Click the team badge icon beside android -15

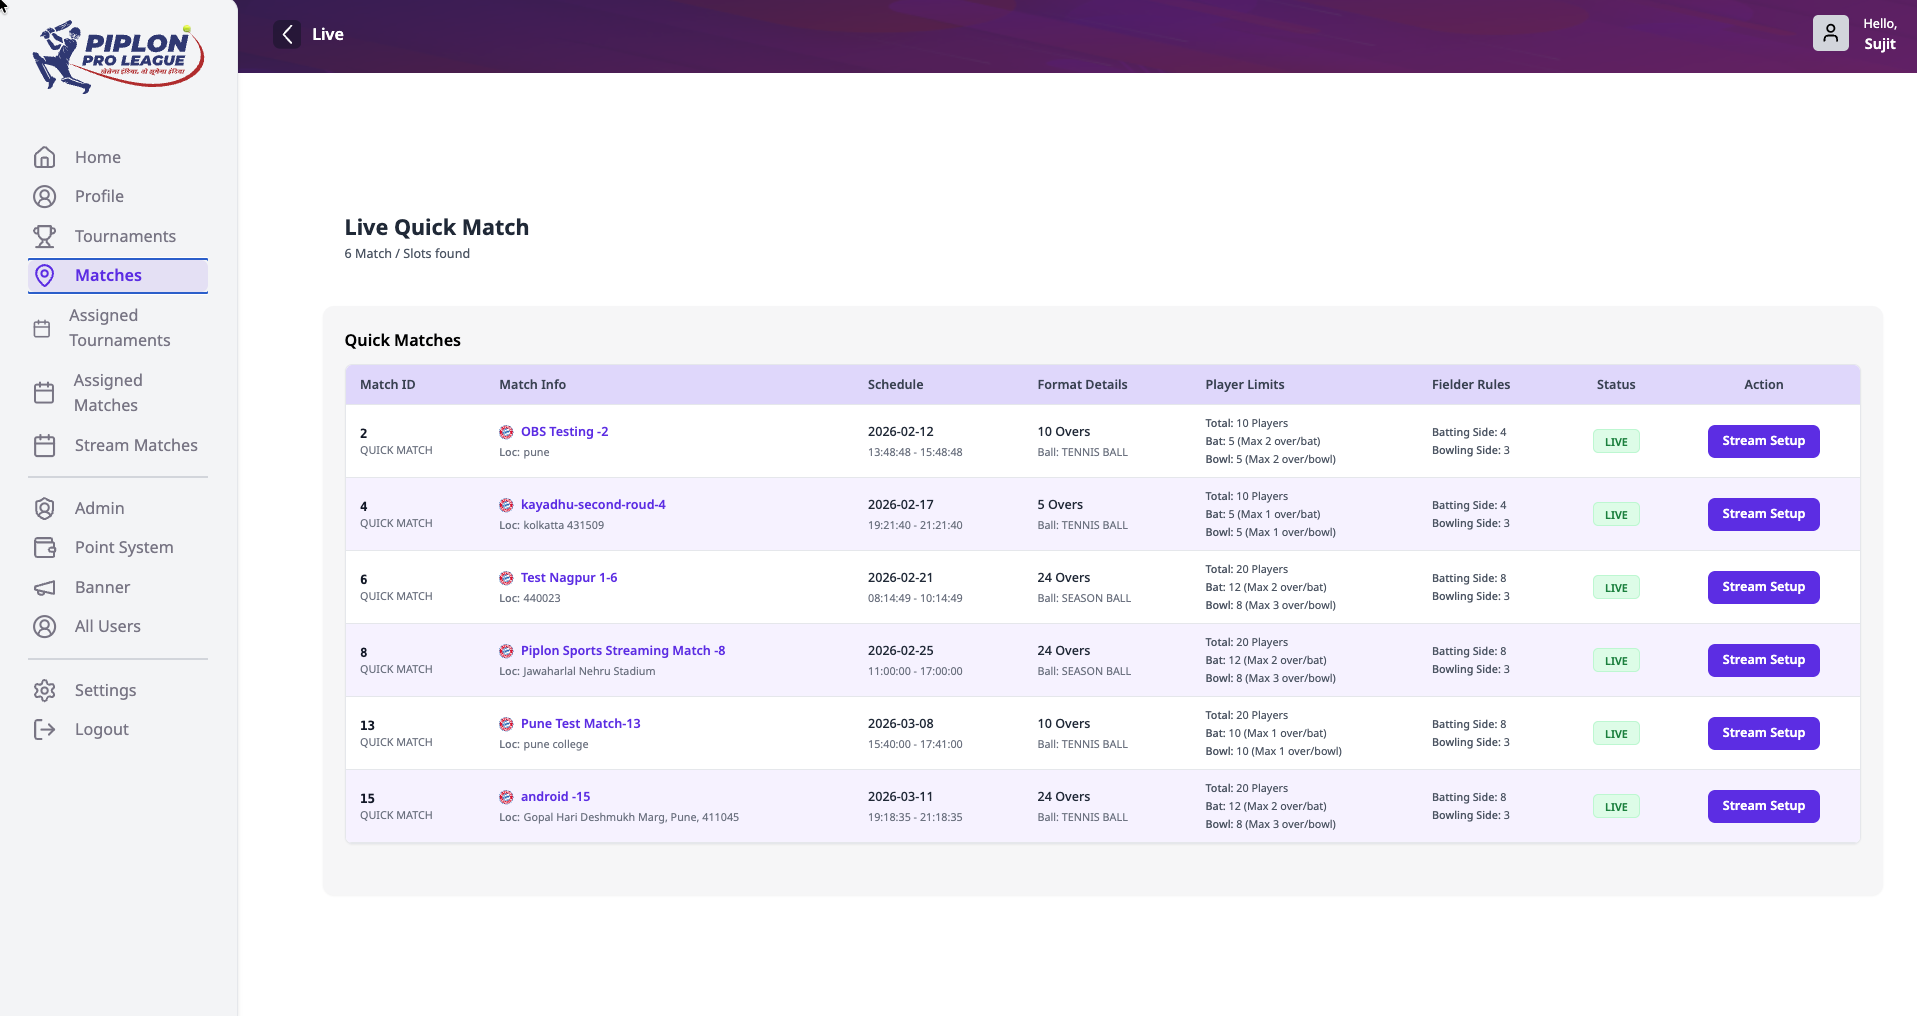pyautogui.click(x=506, y=797)
